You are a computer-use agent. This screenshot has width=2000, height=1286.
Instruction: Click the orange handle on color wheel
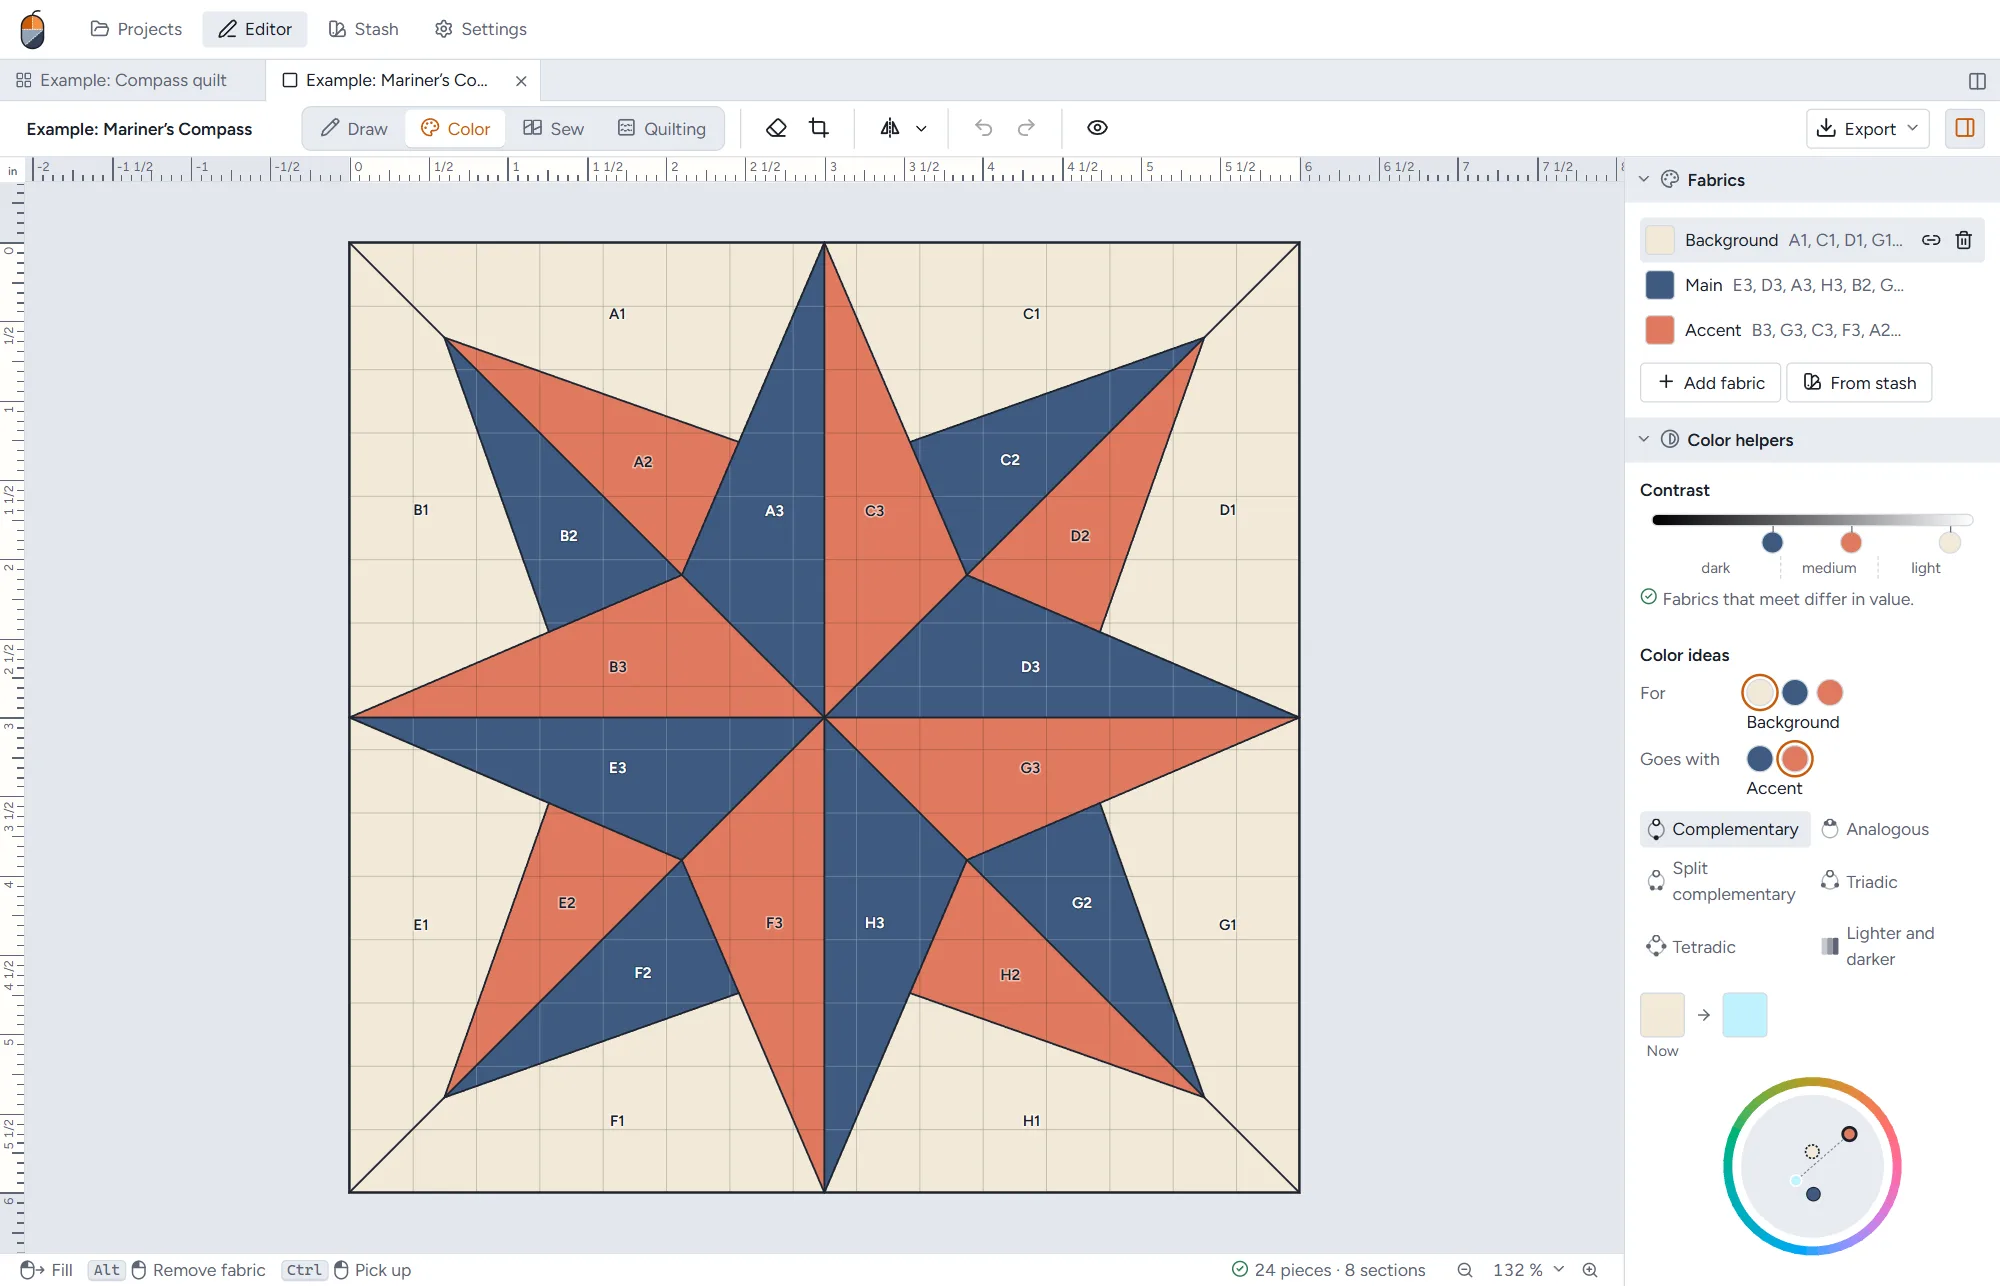point(1849,1134)
